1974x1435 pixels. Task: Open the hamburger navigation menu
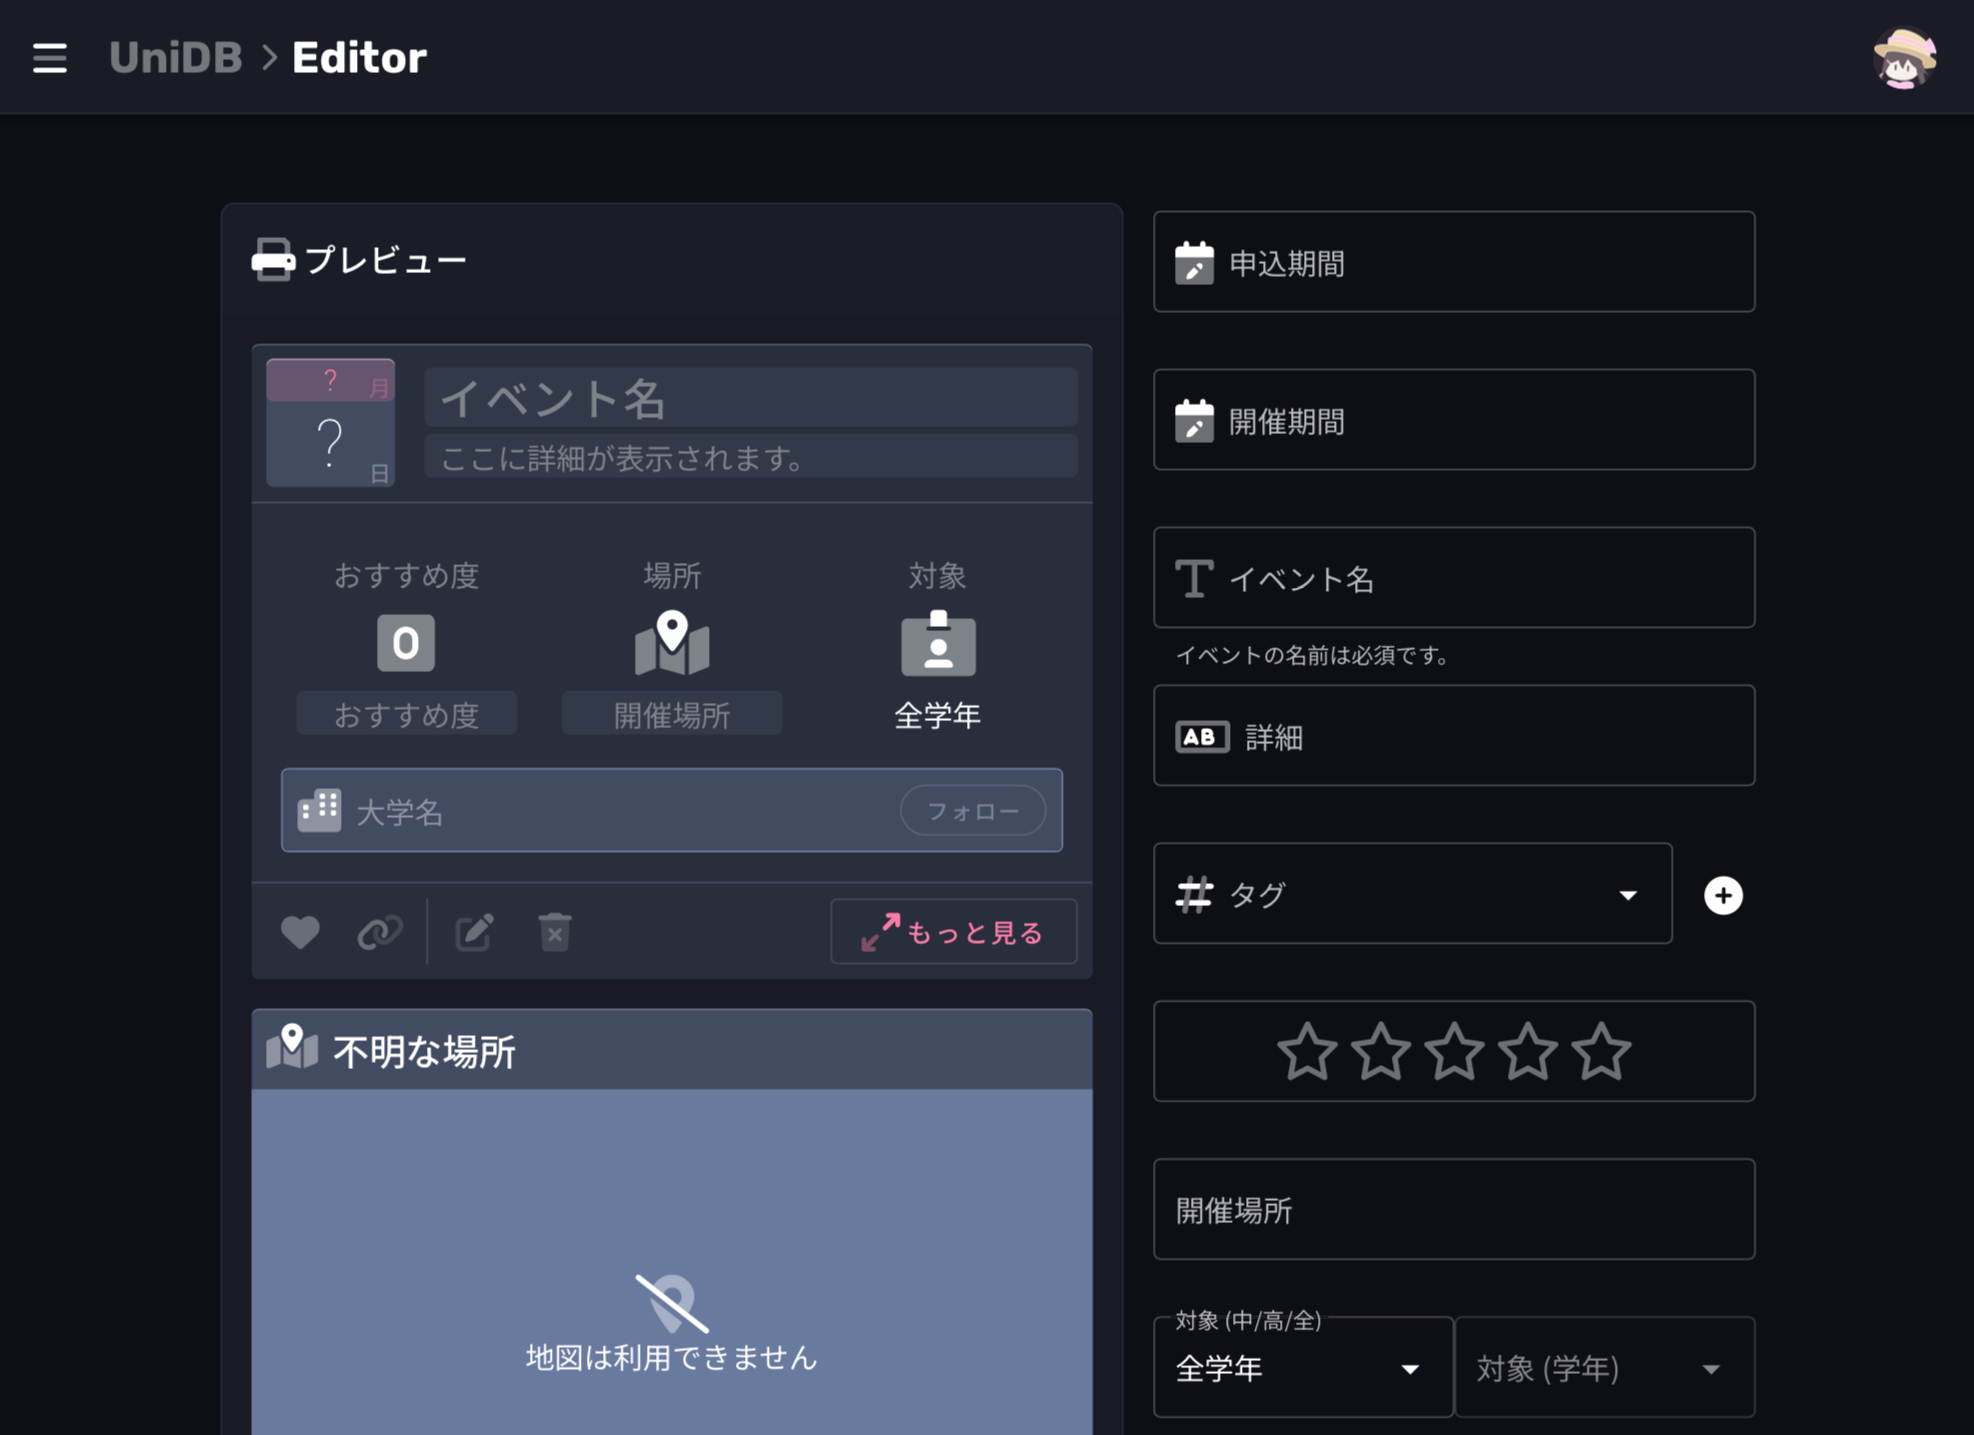click(x=49, y=58)
